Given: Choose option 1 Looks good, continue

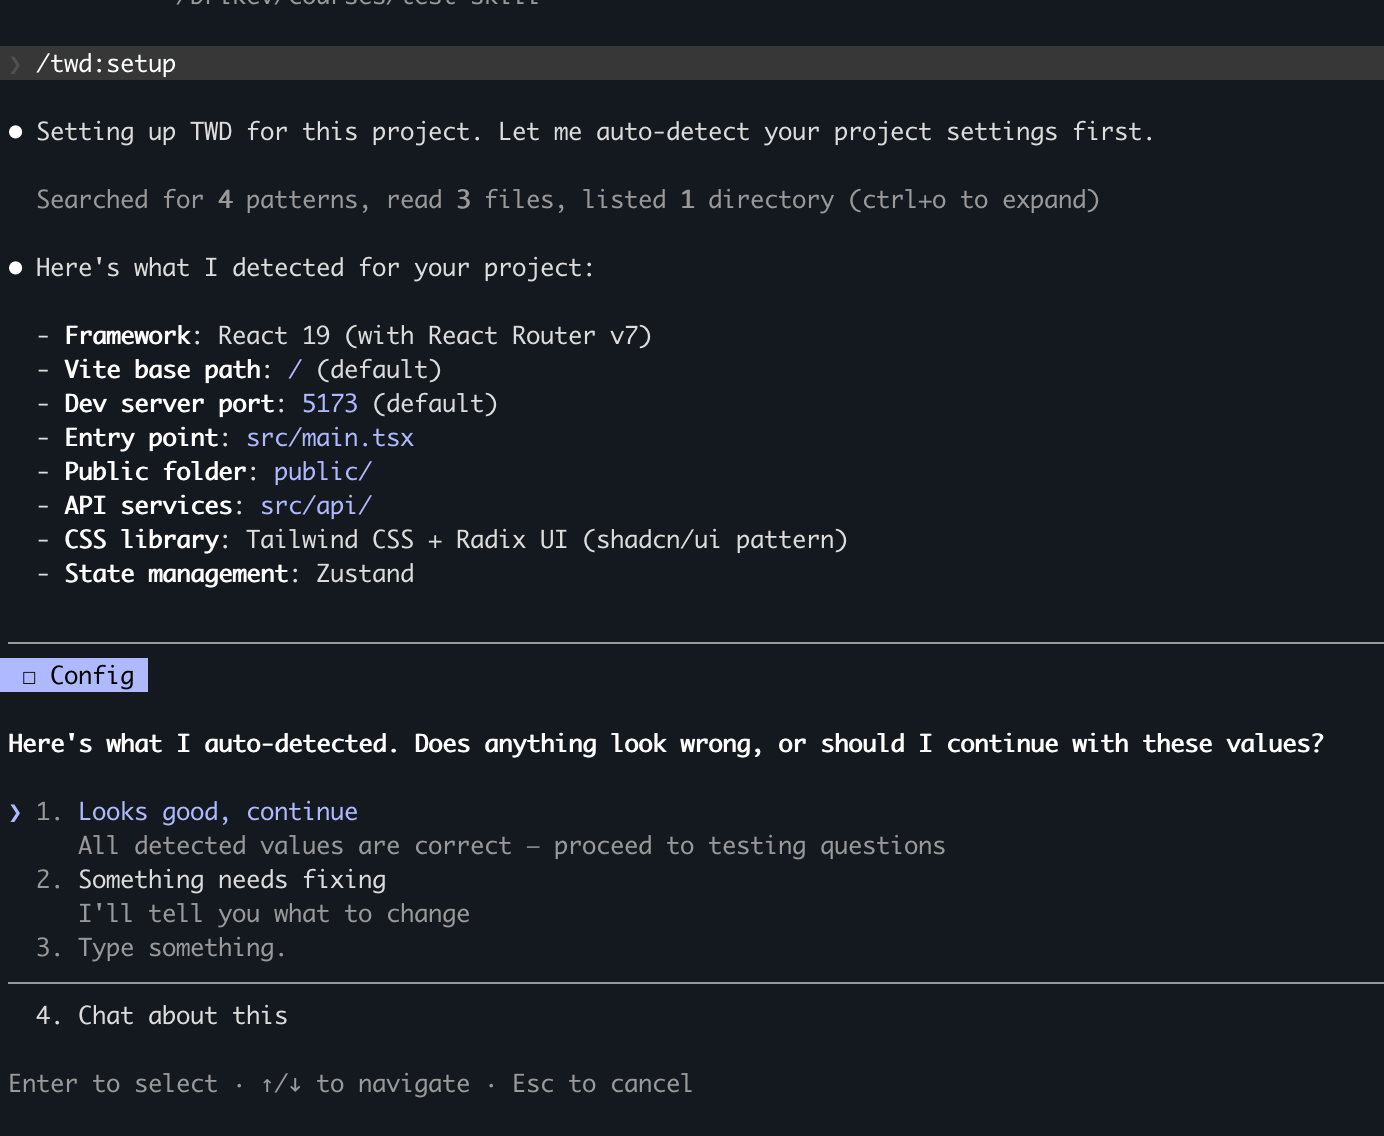Looking at the screenshot, I should pos(217,812).
